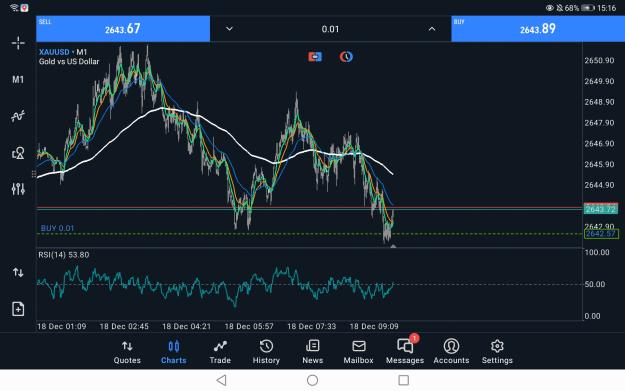Tap the 2650.90 price scale label
The image size is (625, 391).
[599, 61]
